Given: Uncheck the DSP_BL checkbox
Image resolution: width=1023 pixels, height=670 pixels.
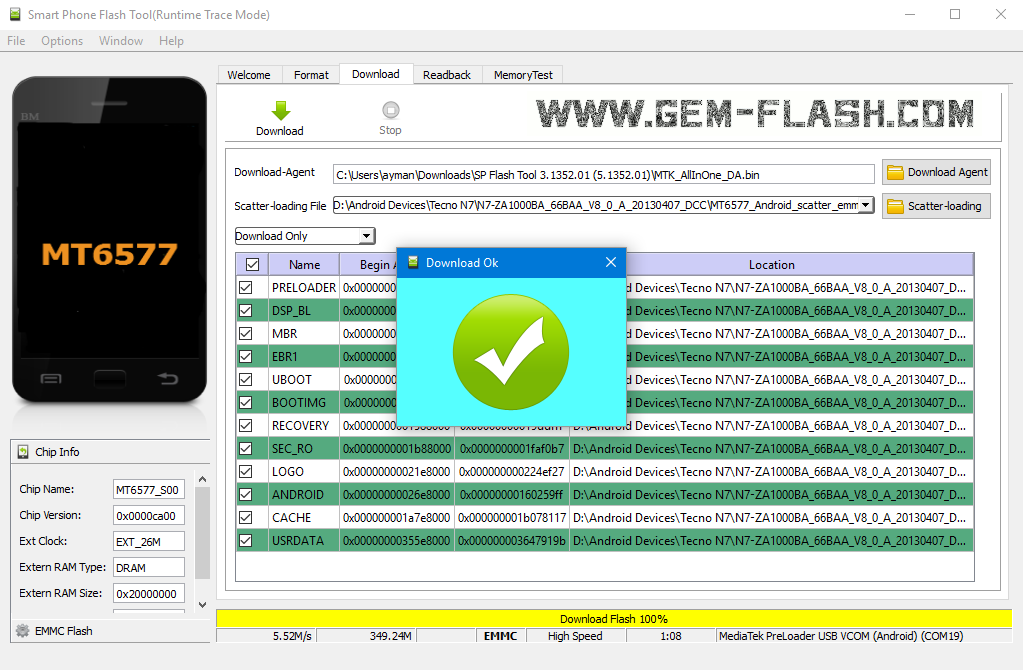Looking at the screenshot, I should tap(246, 311).
